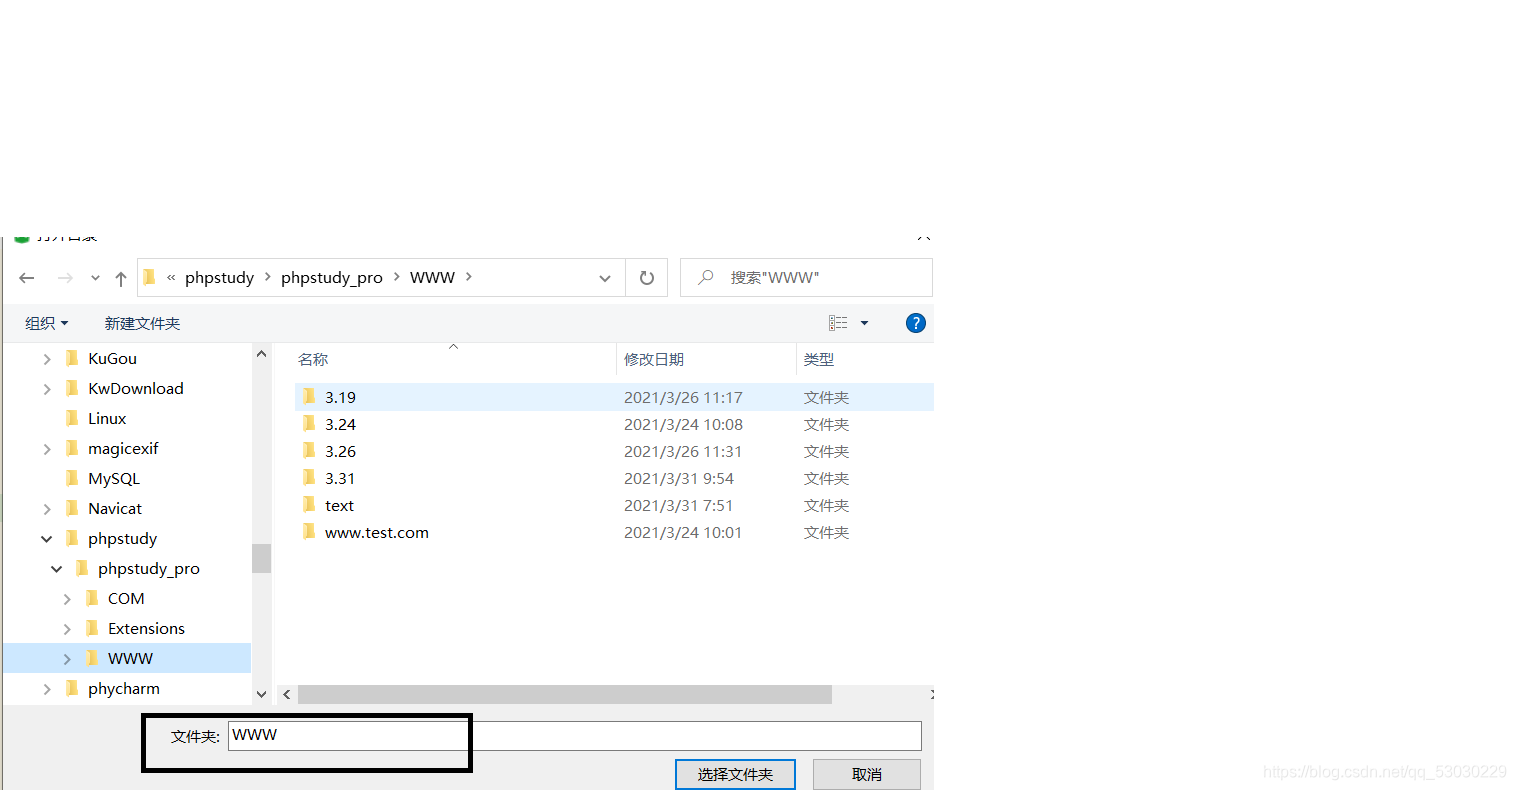The image size is (1516, 790).
Task: Open the 组织 menu
Action: click(x=46, y=323)
